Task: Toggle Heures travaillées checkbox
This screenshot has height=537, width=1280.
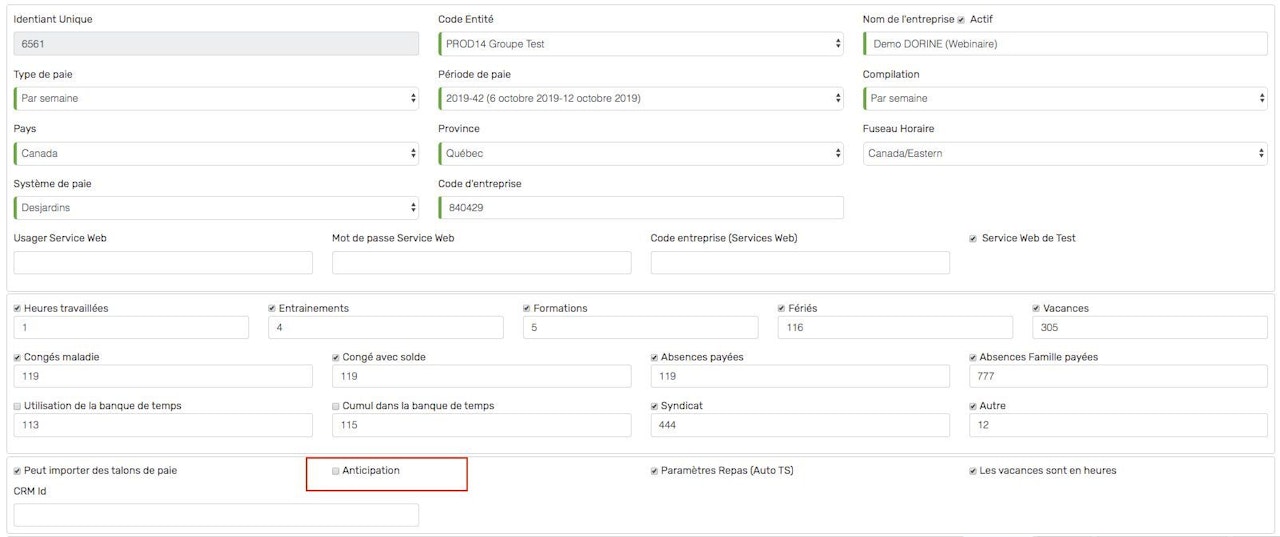Action: click(17, 309)
